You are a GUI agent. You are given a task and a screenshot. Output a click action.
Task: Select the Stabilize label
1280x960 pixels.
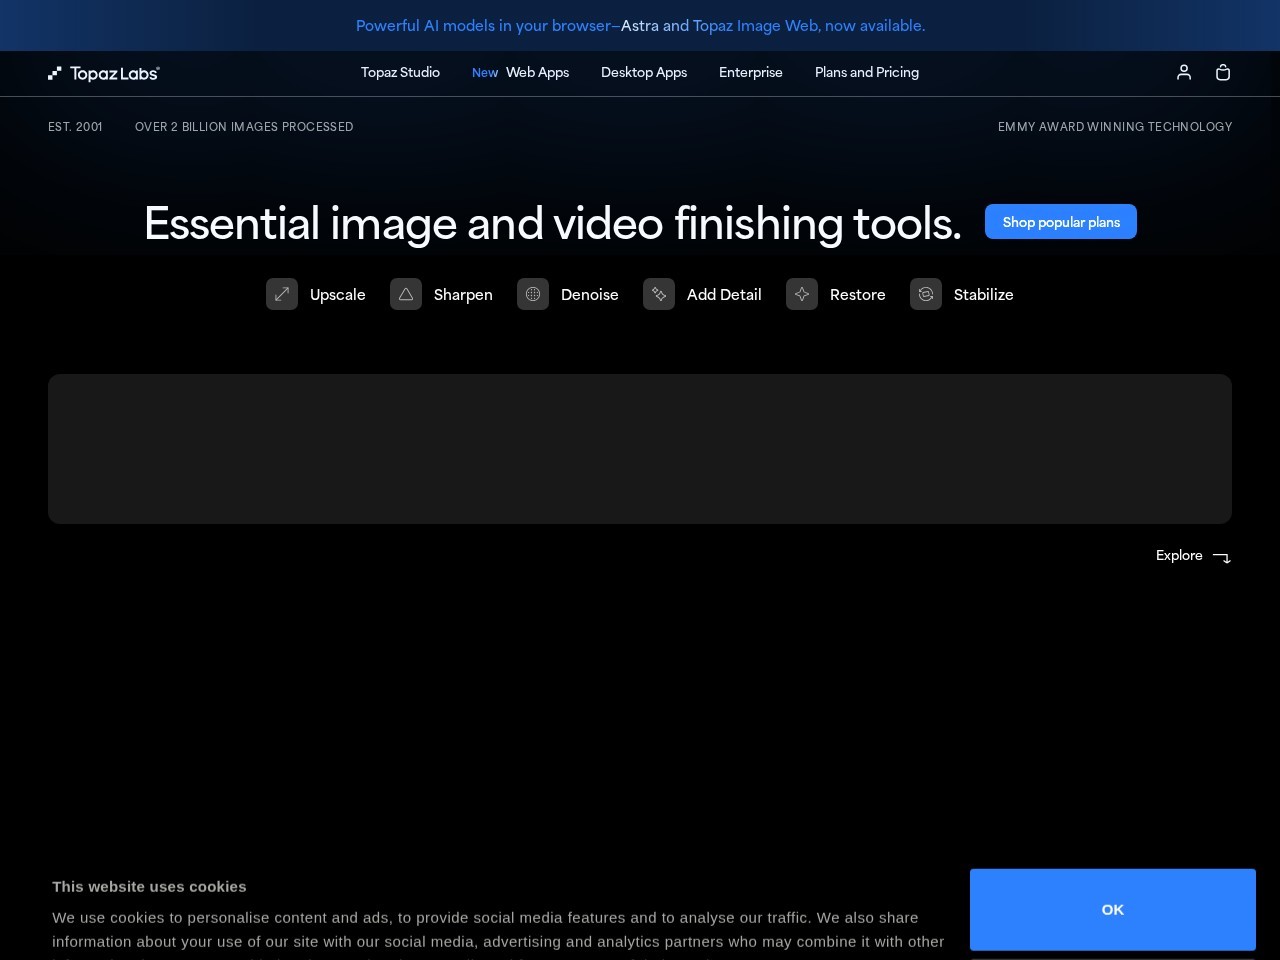point(984,294)
